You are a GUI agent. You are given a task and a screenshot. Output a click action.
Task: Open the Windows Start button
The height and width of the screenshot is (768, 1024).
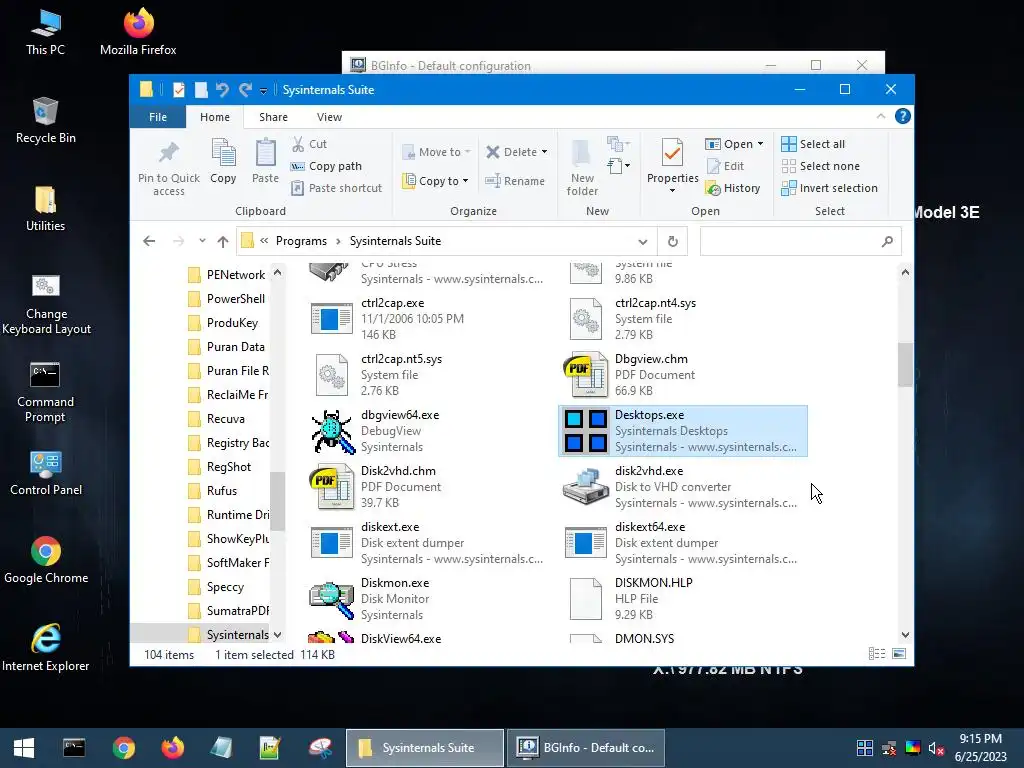(24, 748)
